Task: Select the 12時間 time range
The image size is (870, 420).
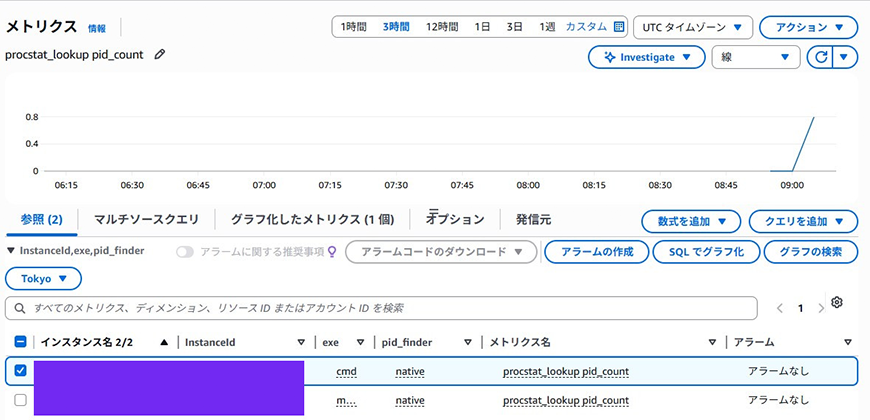Action: point(442,27)
